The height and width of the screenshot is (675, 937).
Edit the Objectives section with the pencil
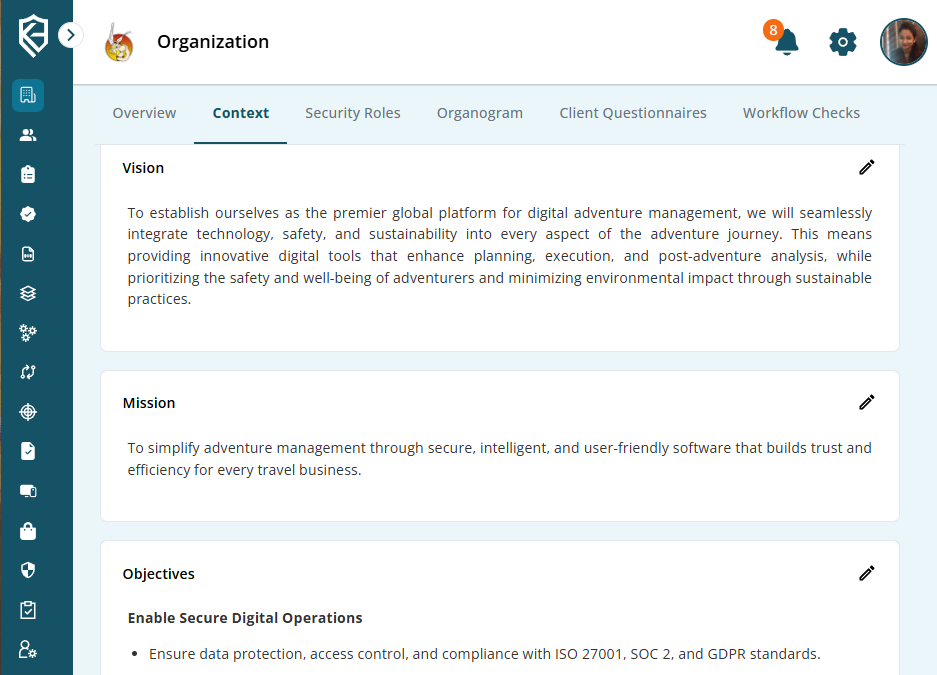tap(866, 573)
